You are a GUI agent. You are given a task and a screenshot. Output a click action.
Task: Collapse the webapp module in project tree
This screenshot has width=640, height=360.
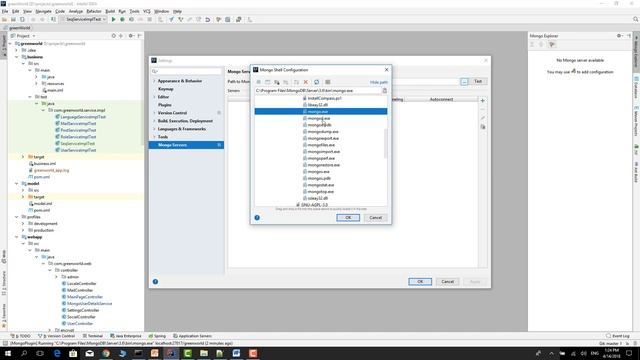[x=17, y=237]
